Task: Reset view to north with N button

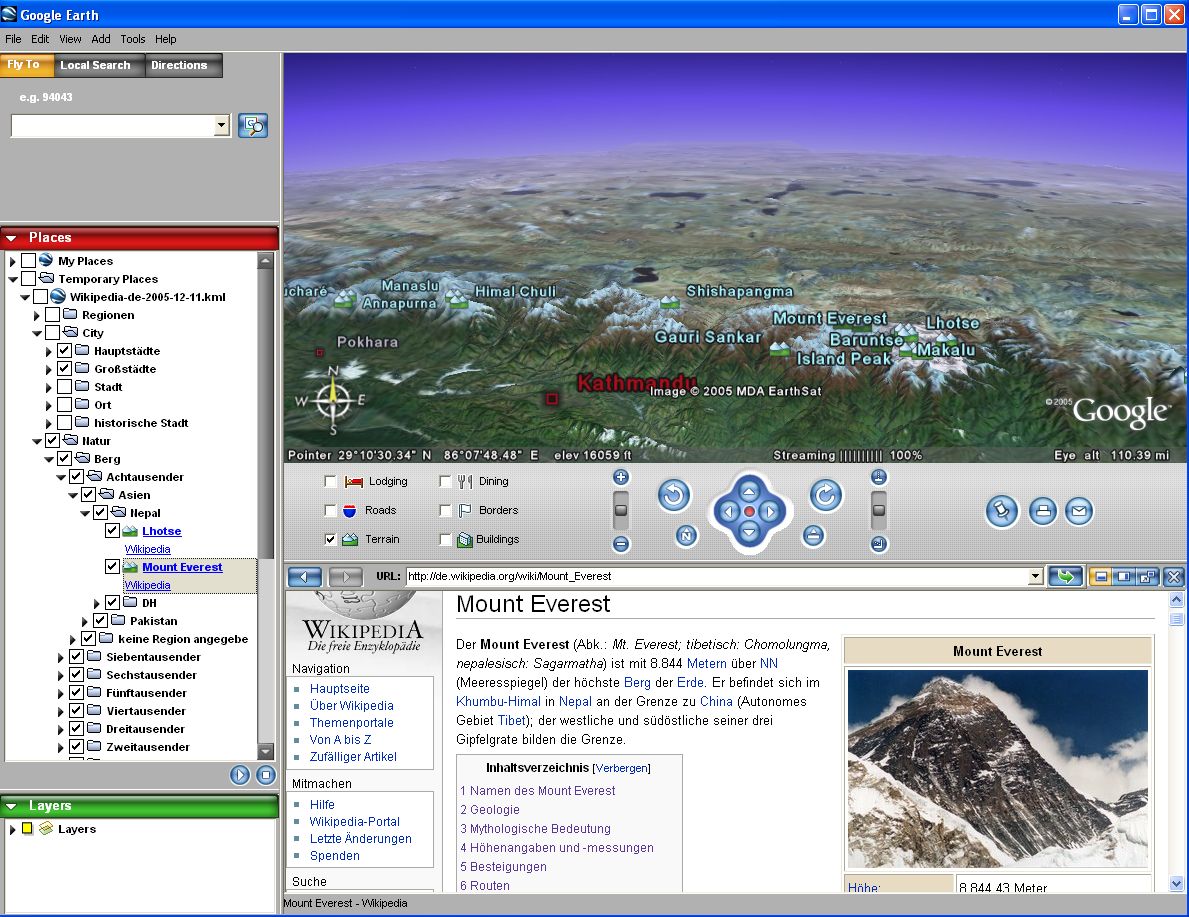Action: point(685,535)
